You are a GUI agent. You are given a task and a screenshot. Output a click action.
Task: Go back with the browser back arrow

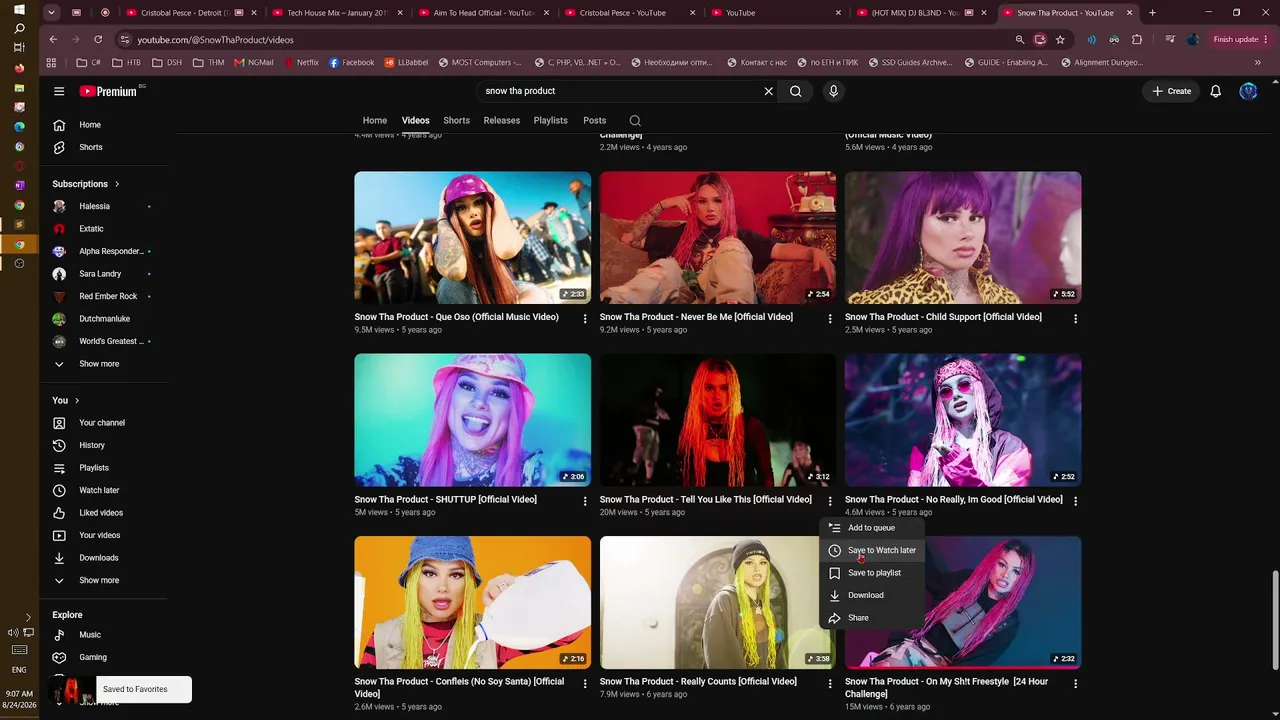click(53, 39)
